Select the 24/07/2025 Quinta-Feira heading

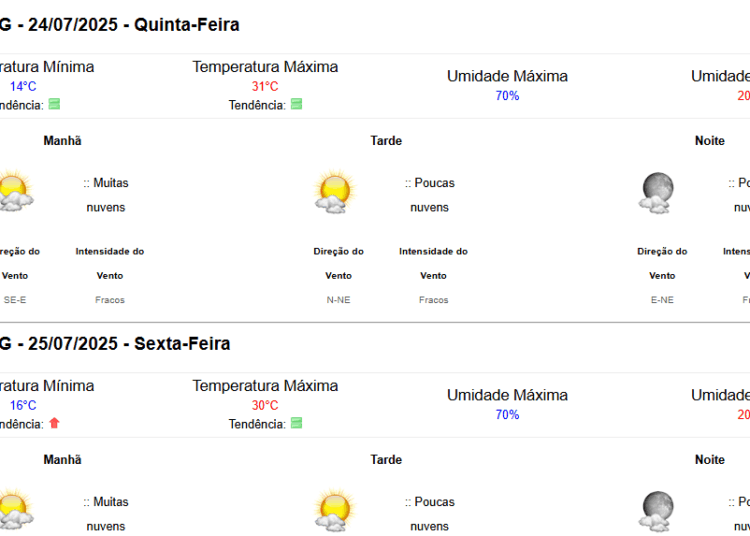point(120,25)
